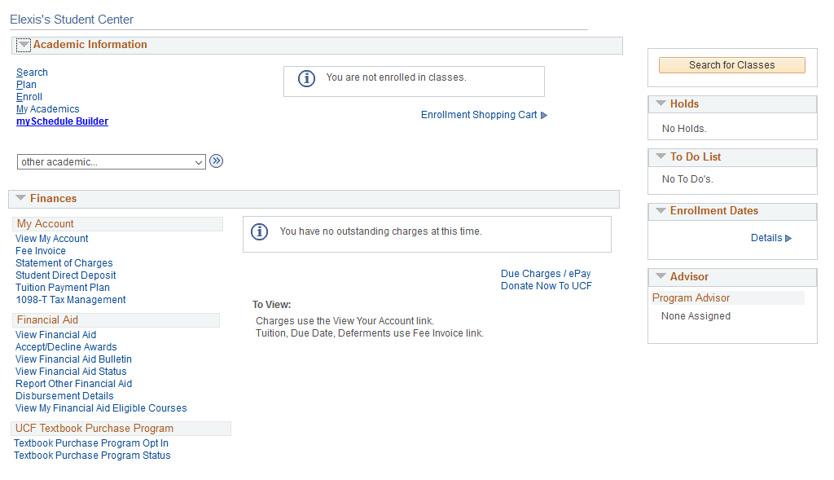834x480 pixels.
Task: Collapse the Advisor panel
Action: [660, 276]
